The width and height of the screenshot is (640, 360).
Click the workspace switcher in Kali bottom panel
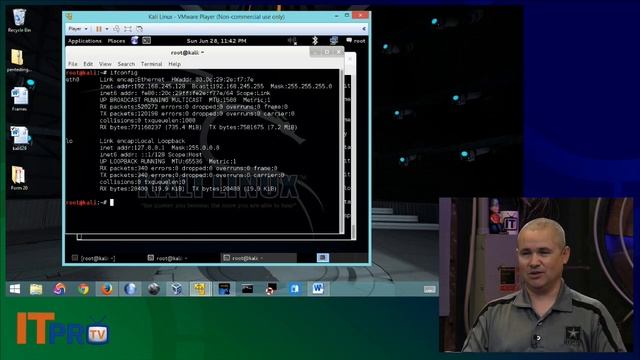(x=322, y=258)
